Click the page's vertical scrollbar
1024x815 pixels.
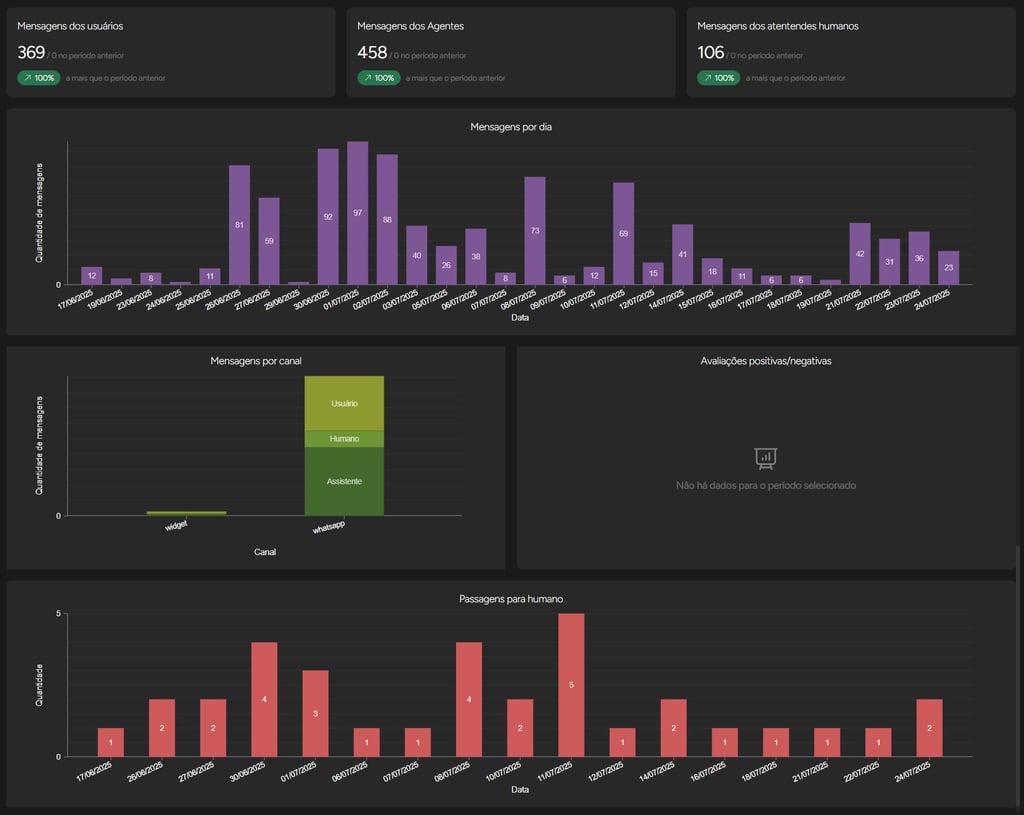[1017, 676]
